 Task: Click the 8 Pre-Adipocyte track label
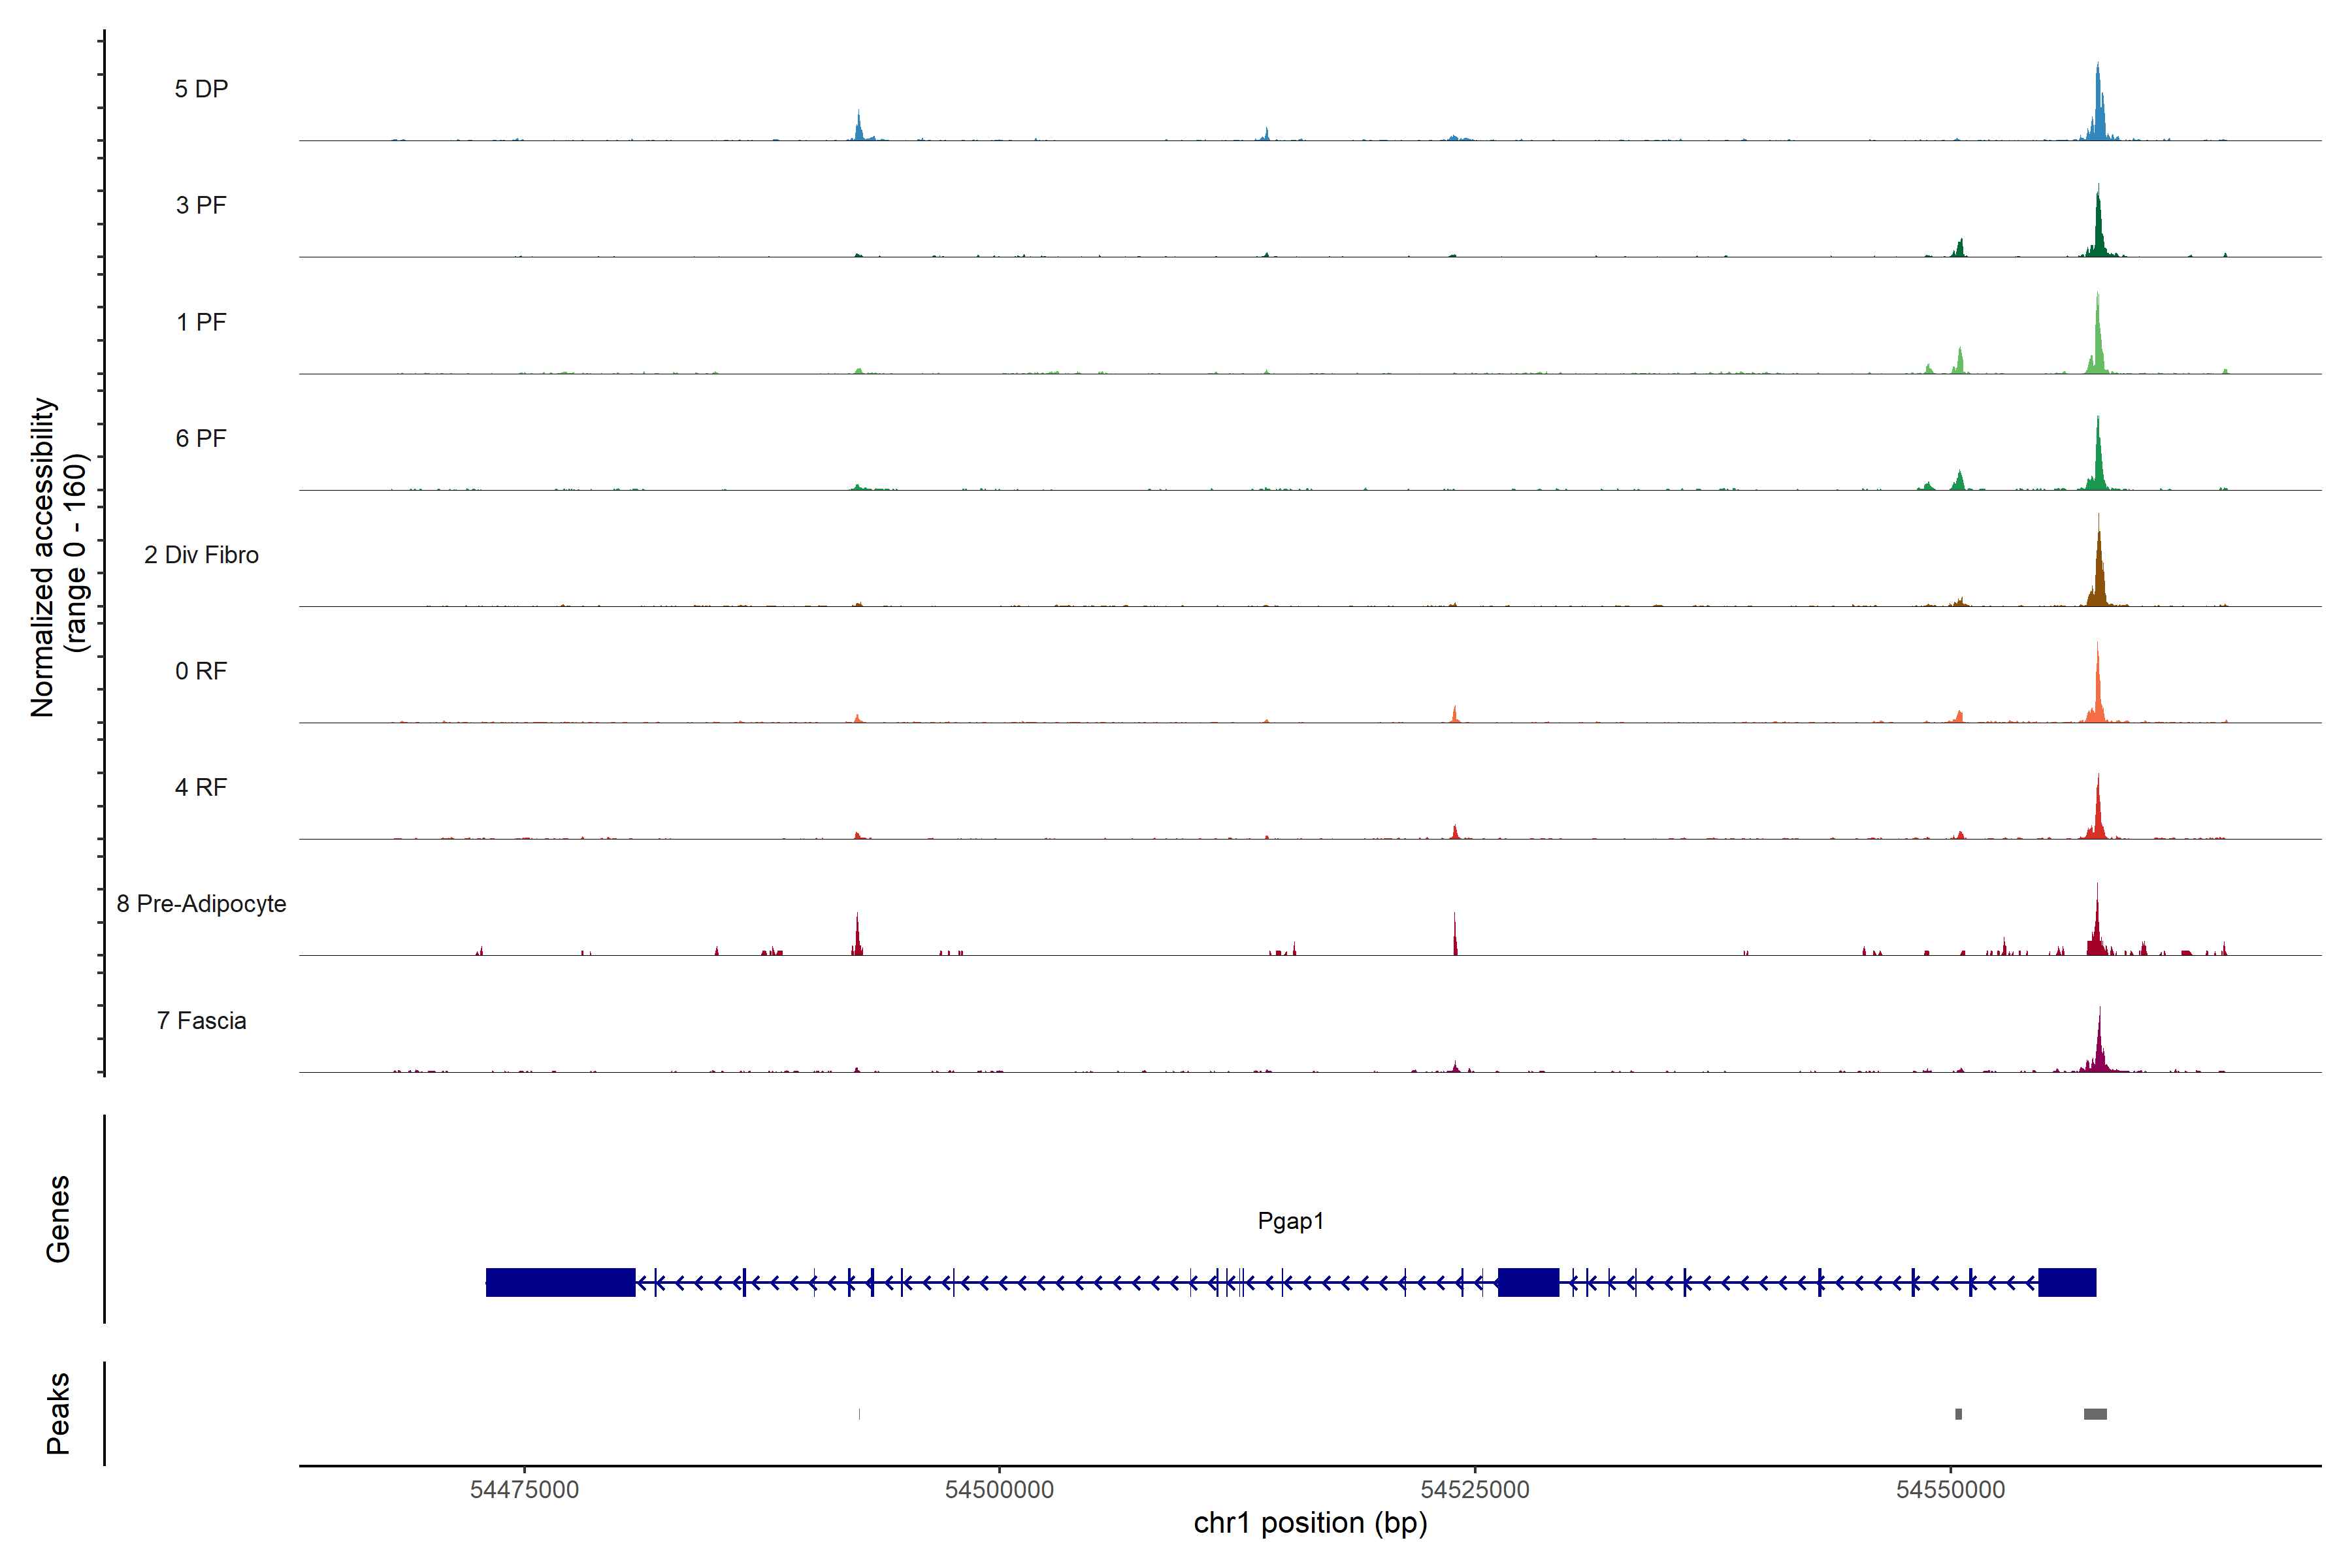pyautogui.click(x=201, y=904)
